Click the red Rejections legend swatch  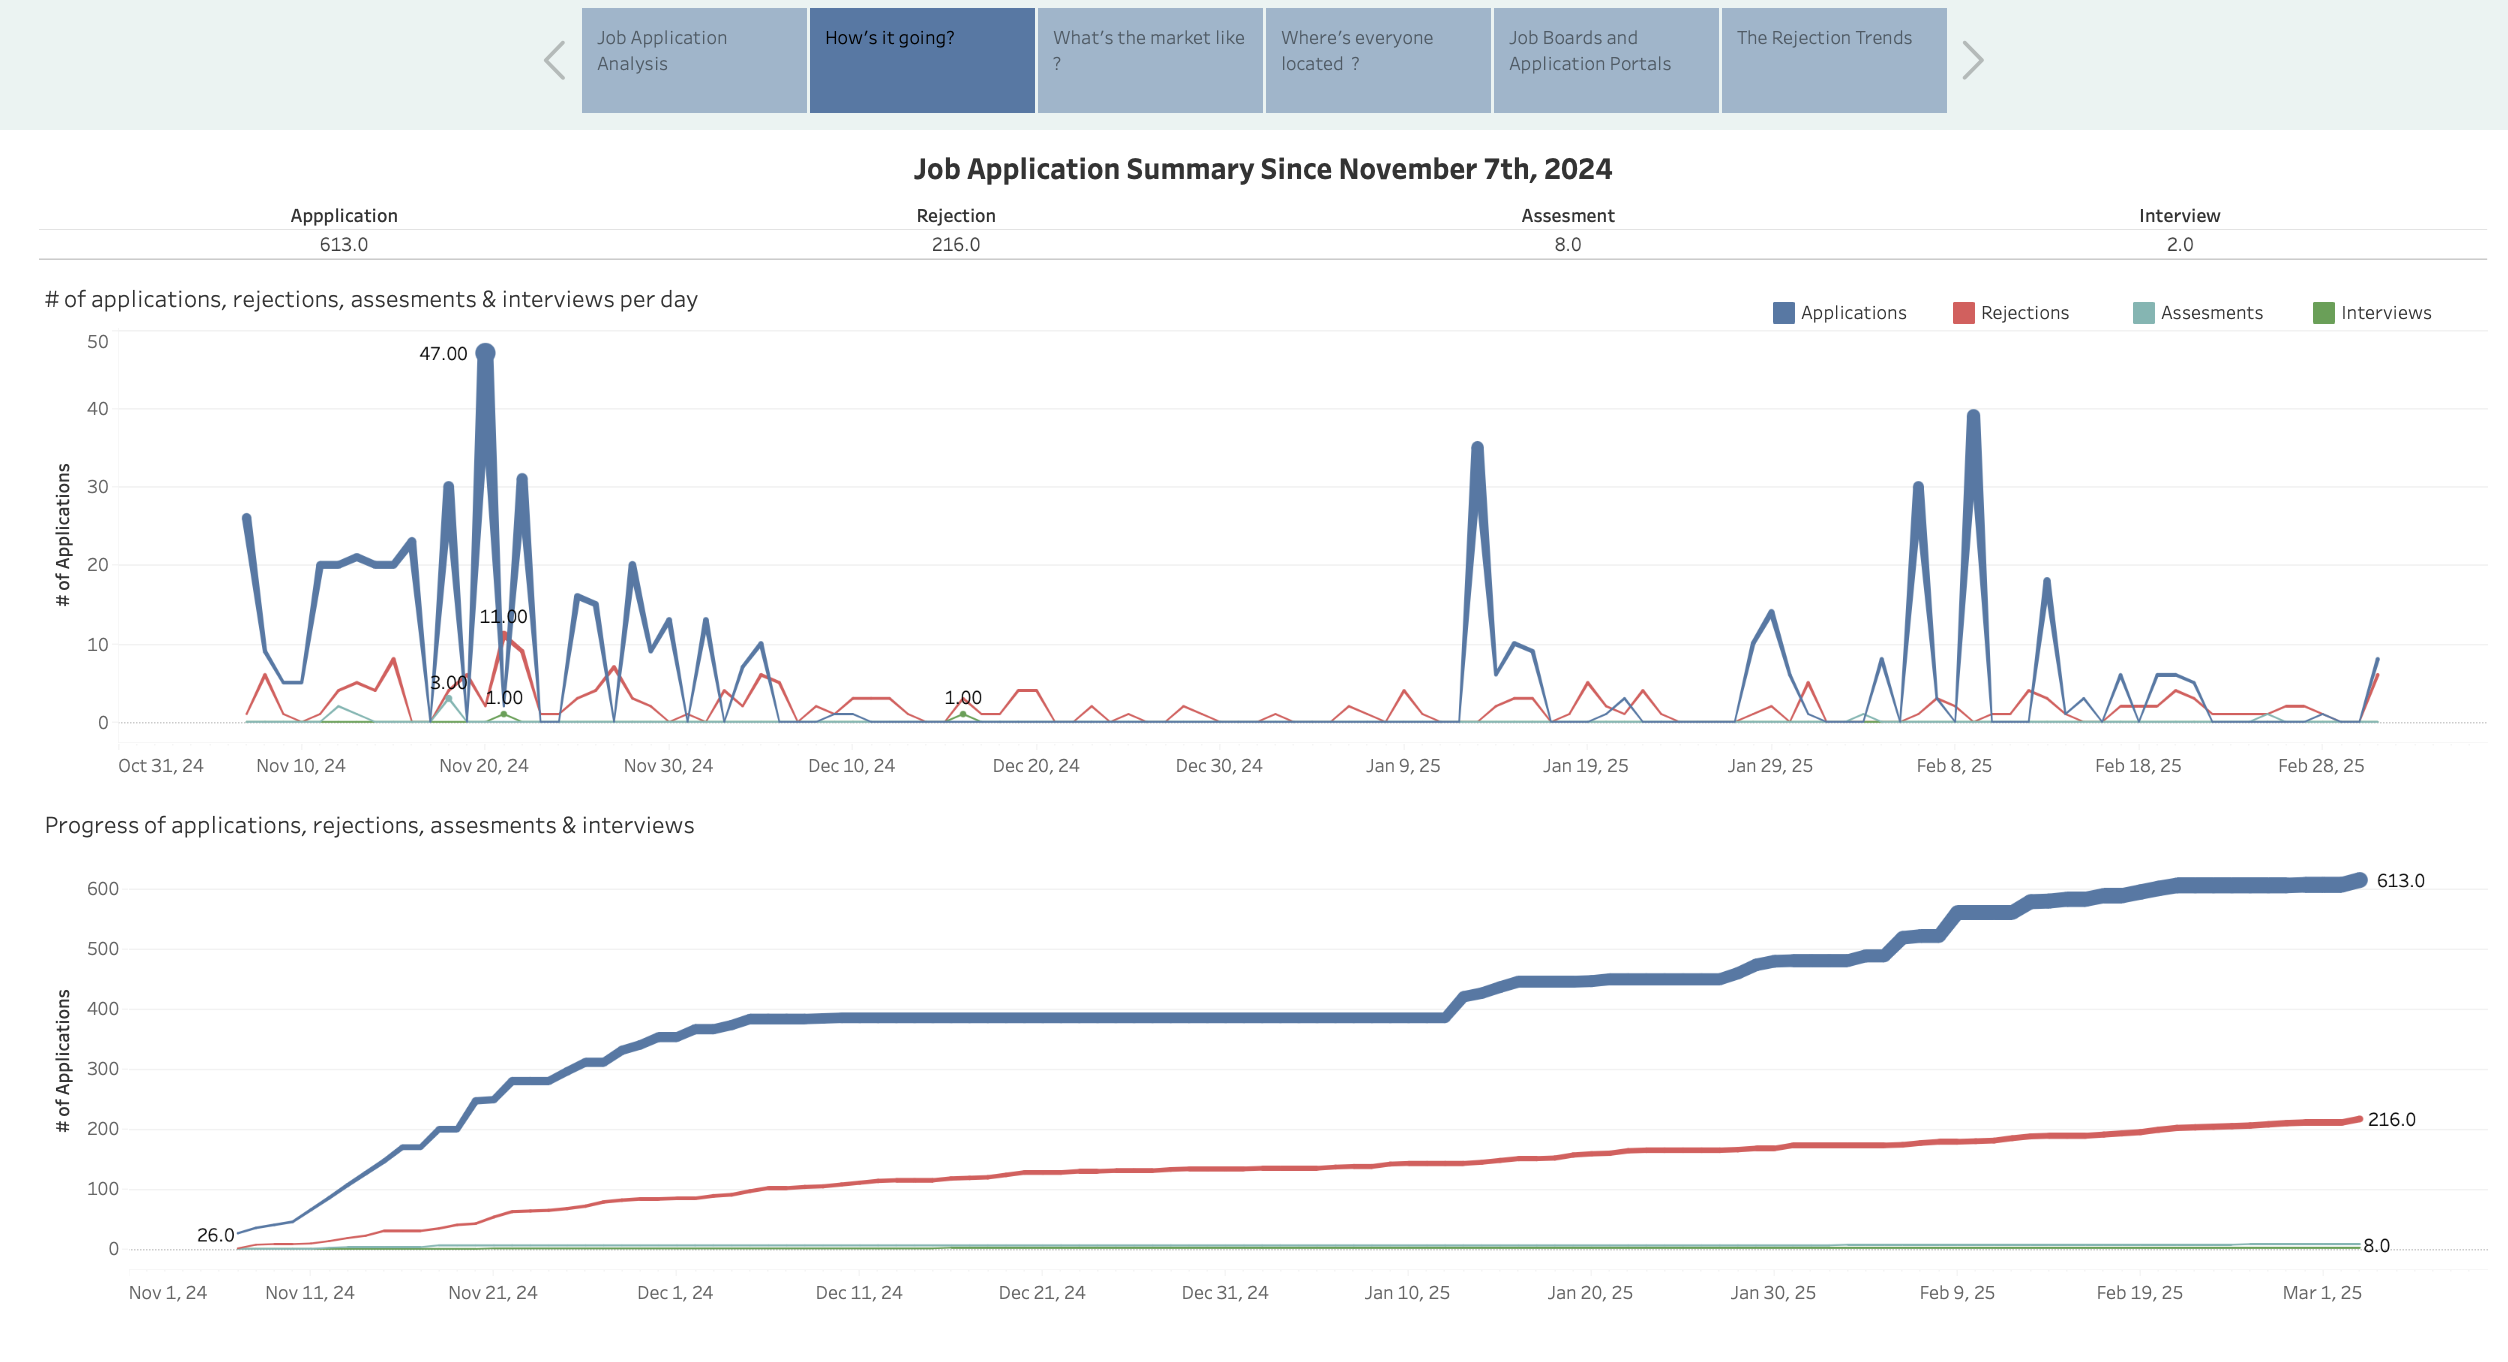[x=1963, y=313]
